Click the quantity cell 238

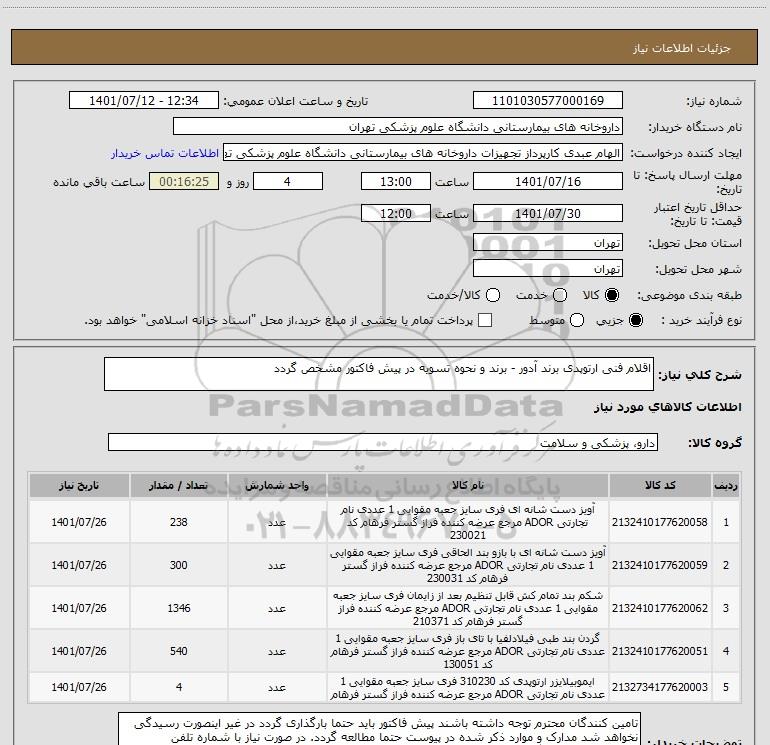tap(178, 522)
